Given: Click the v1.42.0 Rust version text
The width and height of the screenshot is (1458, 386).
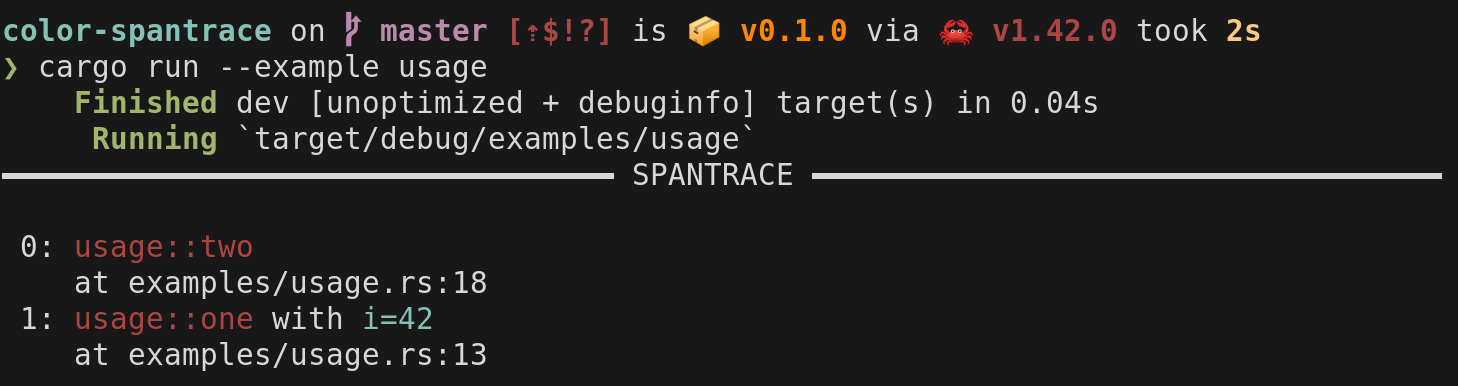Looking at the screenshot, I should [x=1055, y=31].
